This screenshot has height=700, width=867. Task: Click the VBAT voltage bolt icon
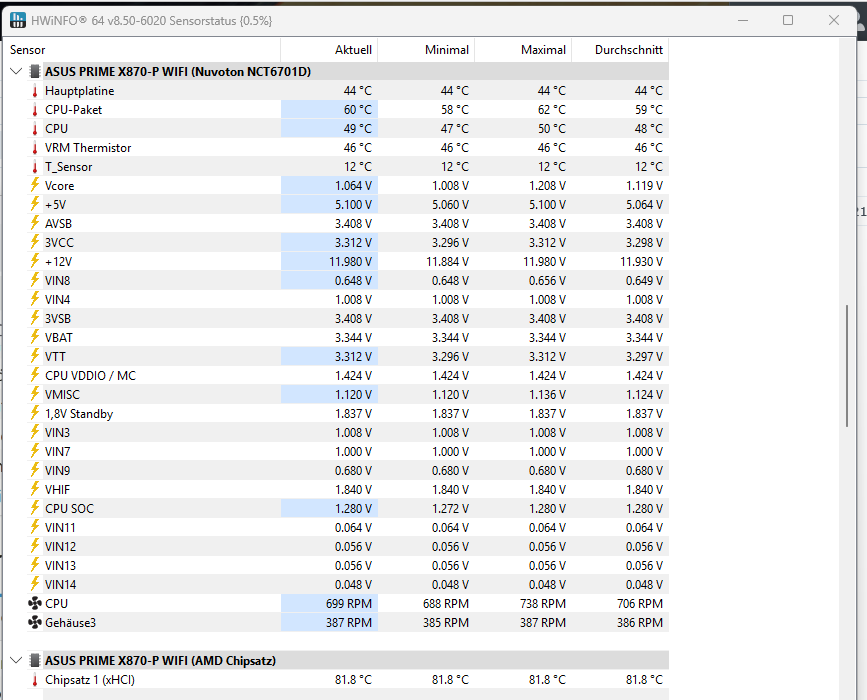[35, 337]
